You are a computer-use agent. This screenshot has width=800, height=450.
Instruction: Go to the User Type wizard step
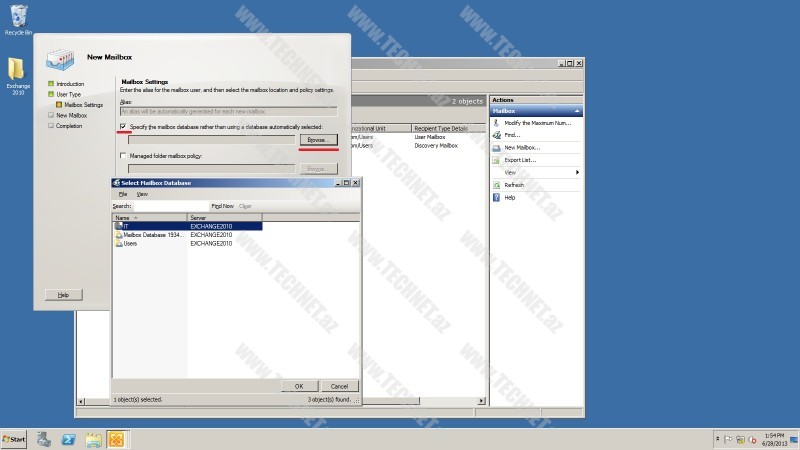(68, 94)
